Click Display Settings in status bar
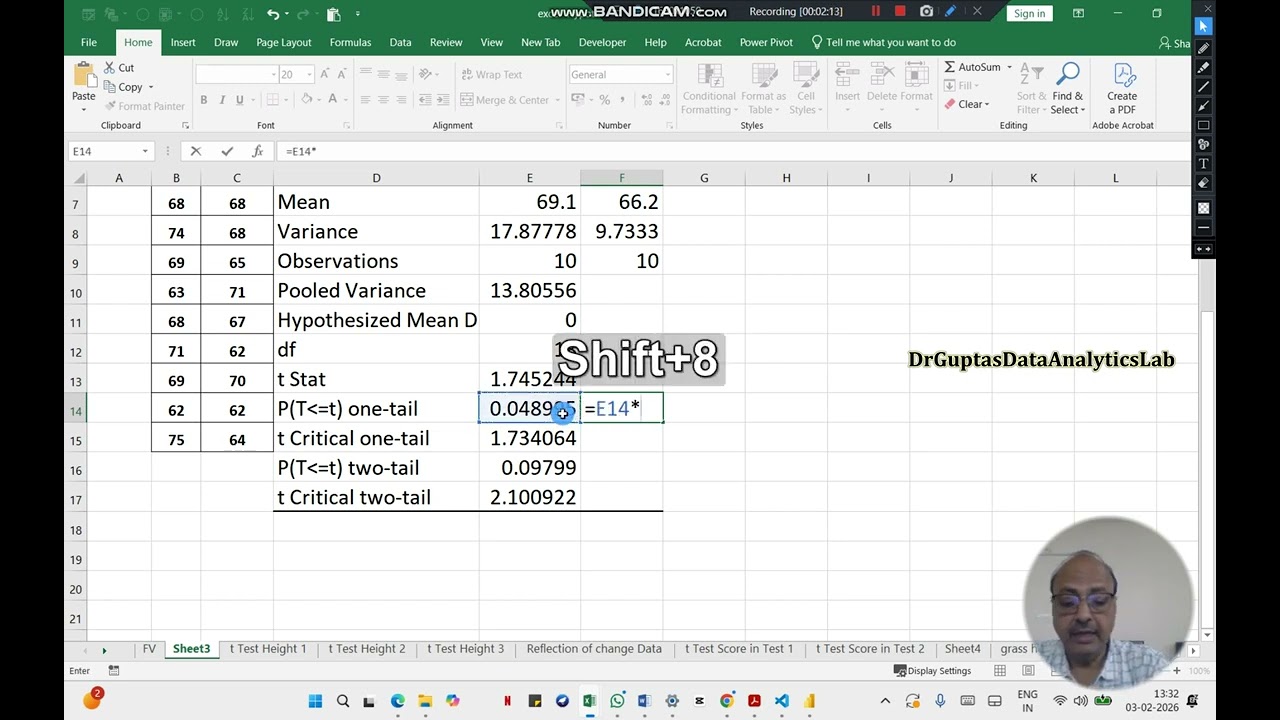The image size is (1280, 720). click(932, 671)
